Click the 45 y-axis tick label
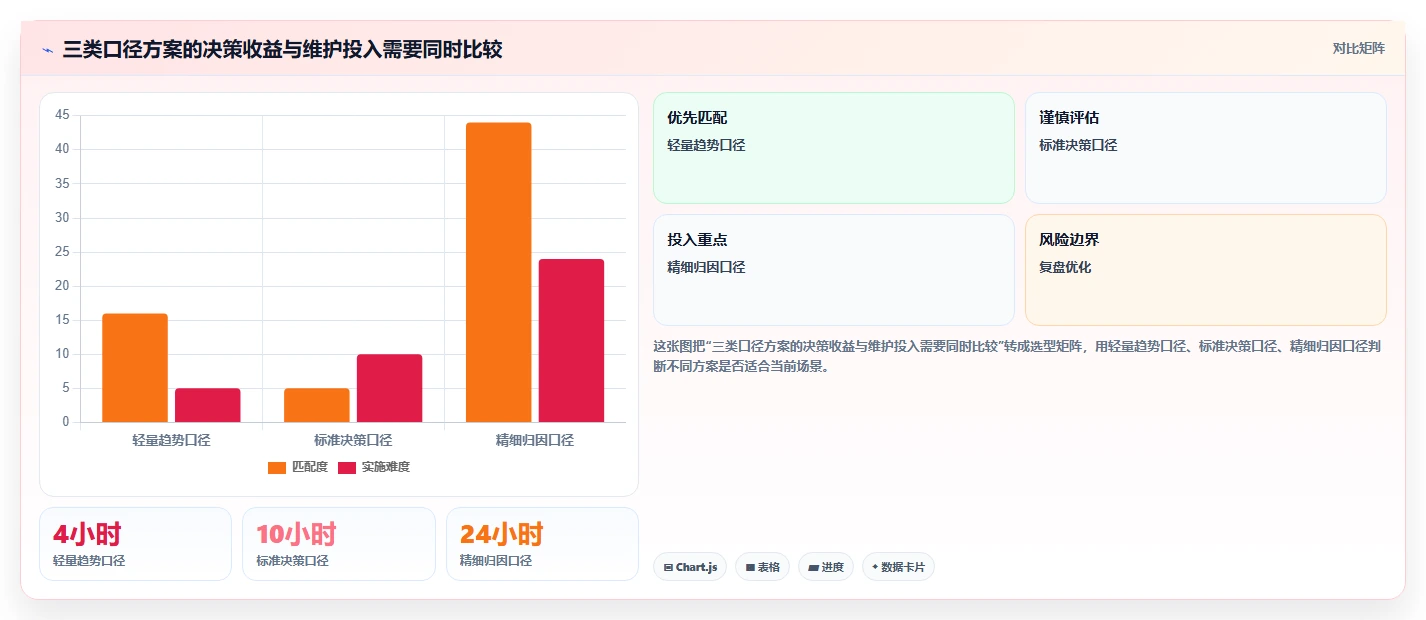The image size is (1426, 620). [62, 115]
